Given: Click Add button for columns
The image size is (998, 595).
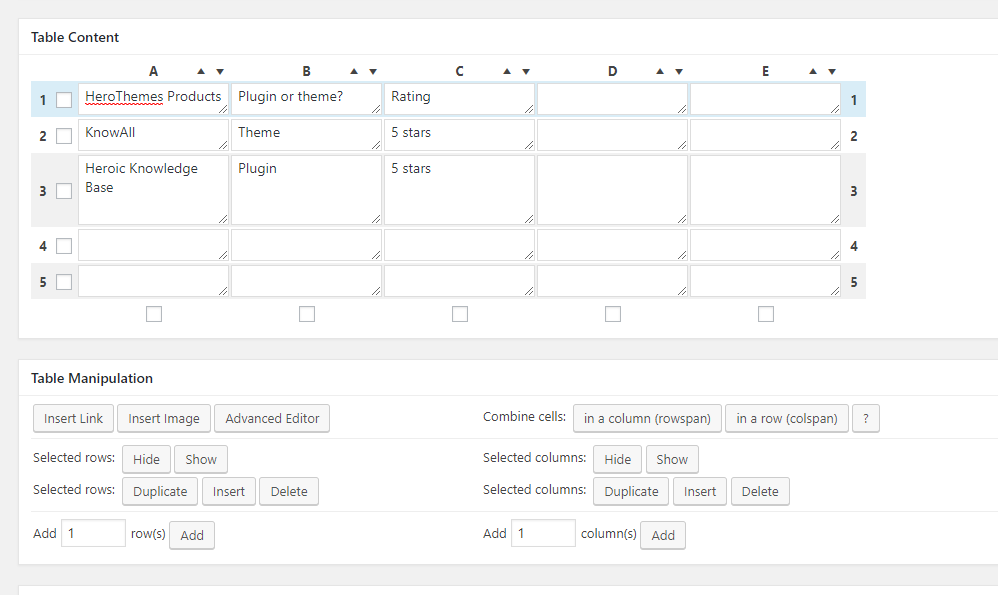Looking at the screenshot, I should (663, 535).
